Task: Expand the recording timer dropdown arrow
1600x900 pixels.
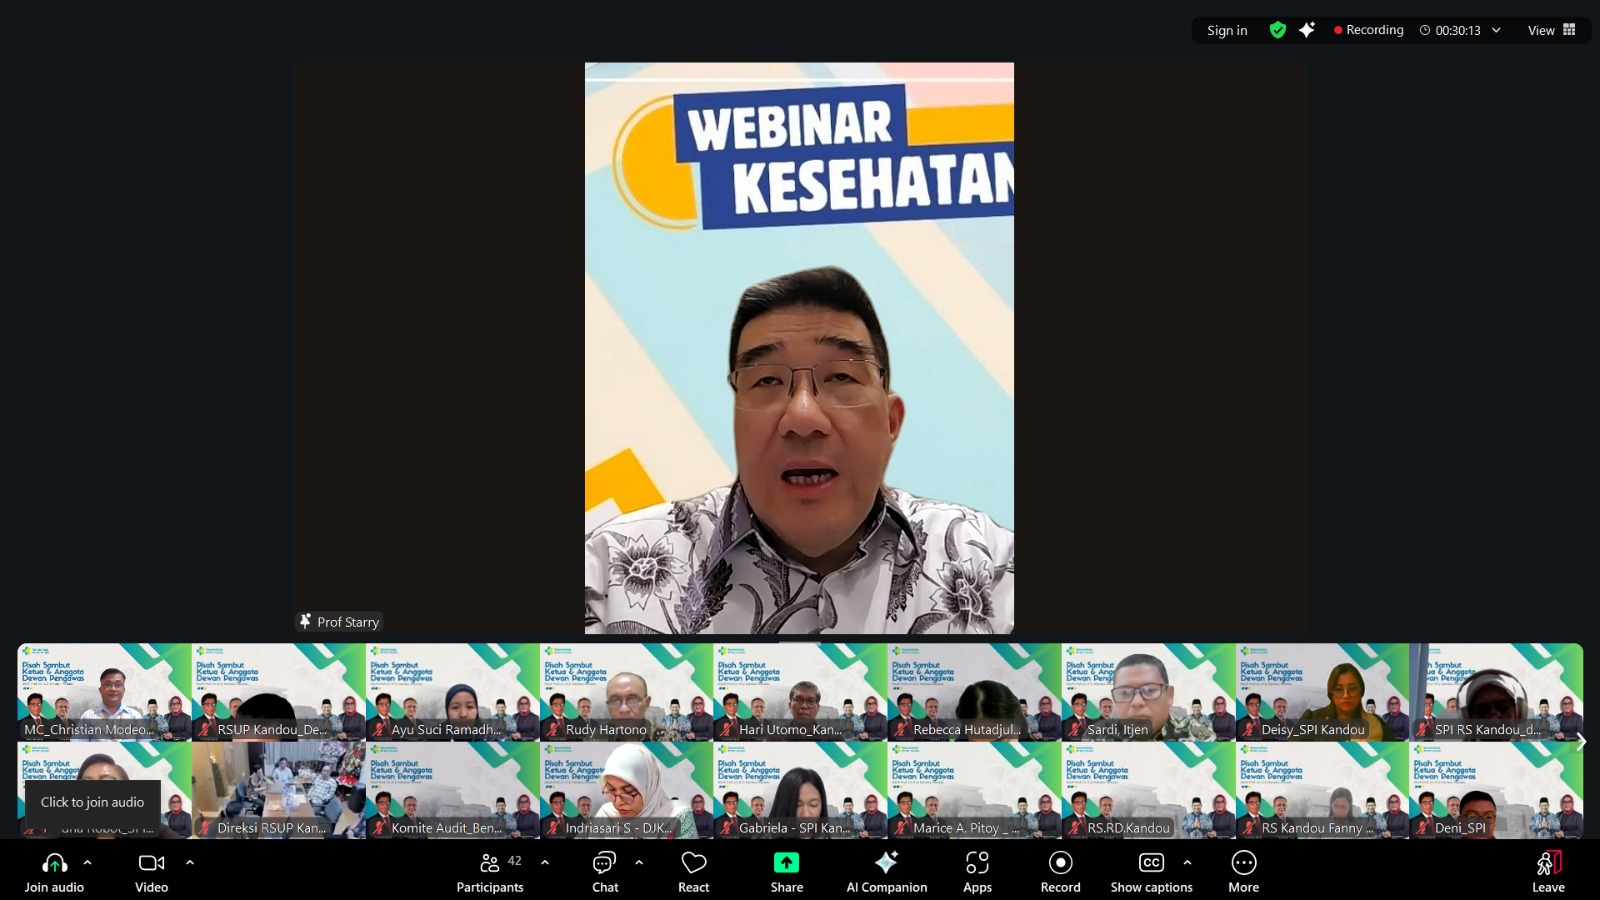Action: (x=1496, y=30)
